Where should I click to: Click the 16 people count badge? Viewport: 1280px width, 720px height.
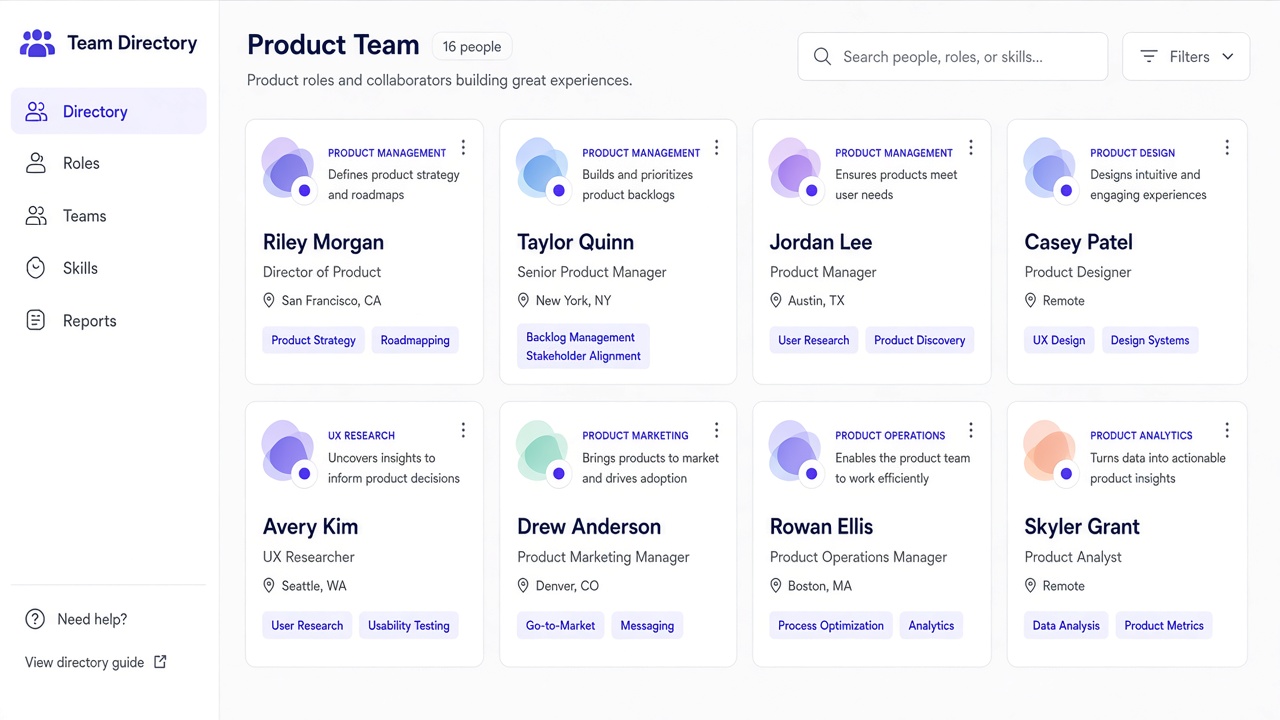(x=472, y=46)
